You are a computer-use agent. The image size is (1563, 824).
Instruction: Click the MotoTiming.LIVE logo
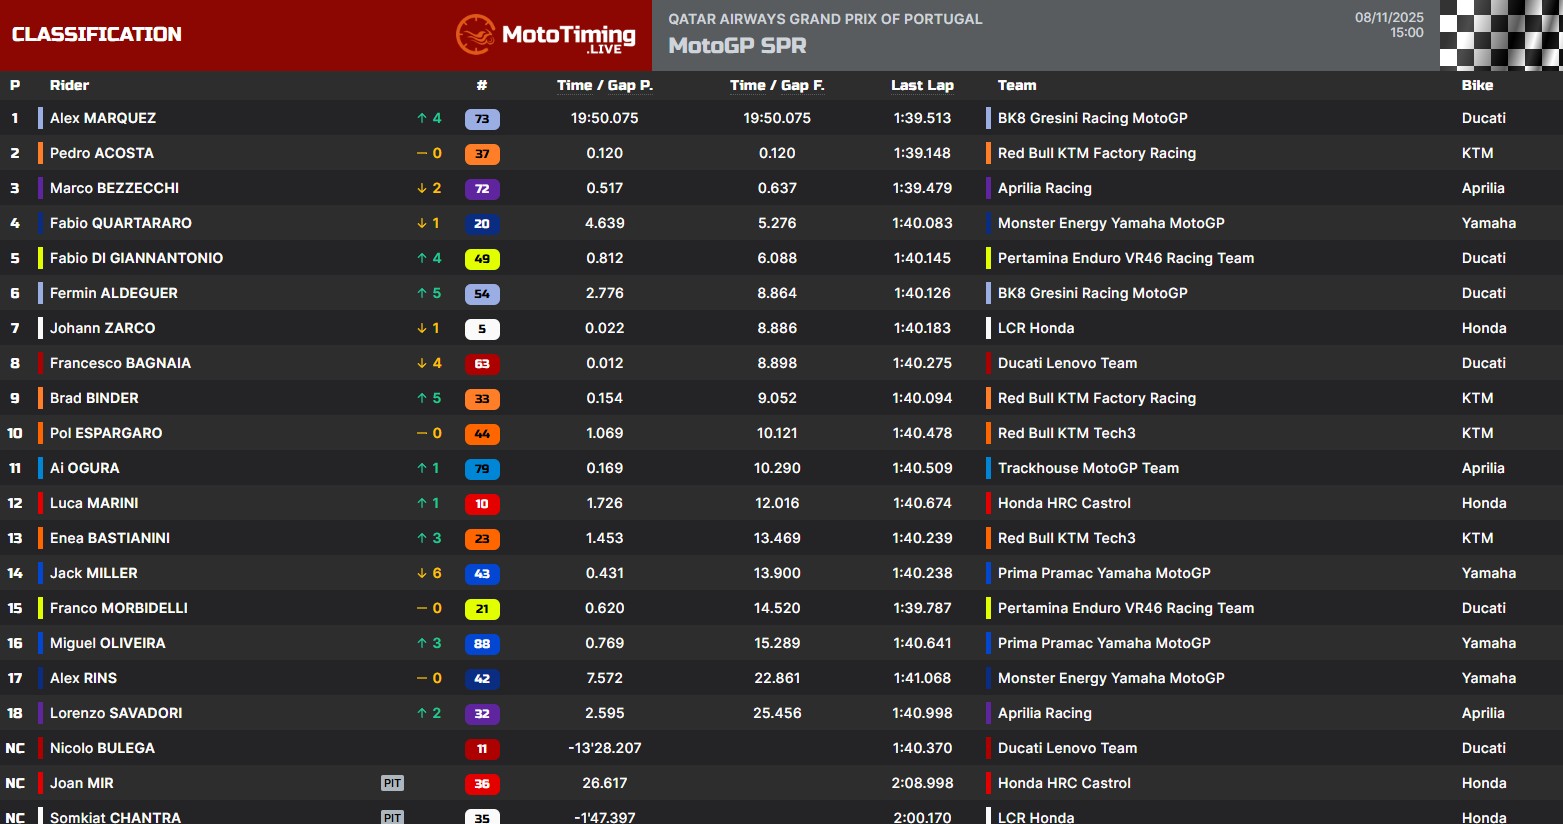(x=546, y=34)
